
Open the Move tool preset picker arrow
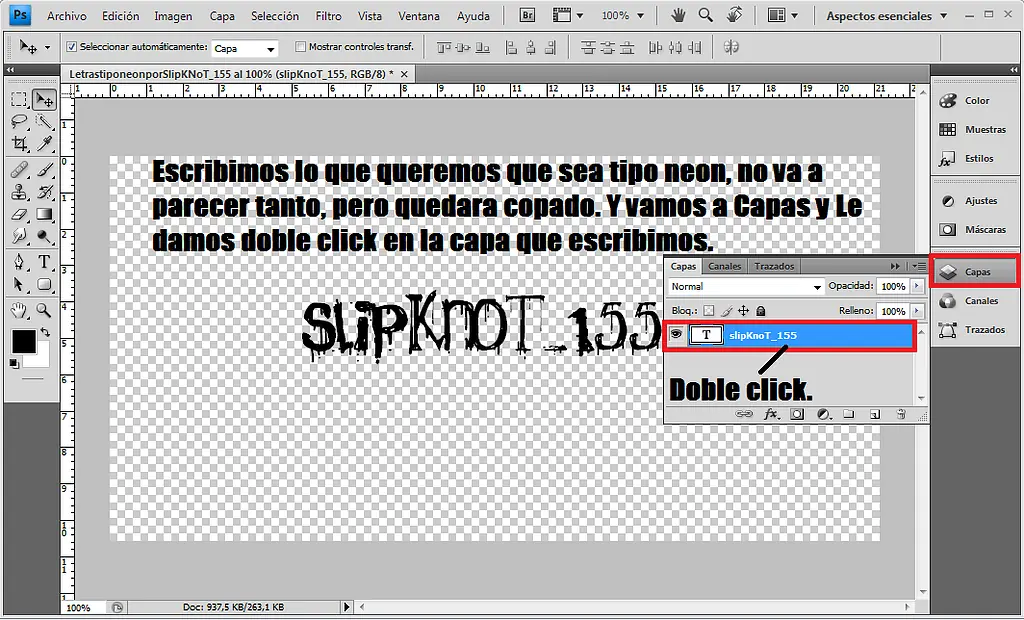[x=47, y=48]
